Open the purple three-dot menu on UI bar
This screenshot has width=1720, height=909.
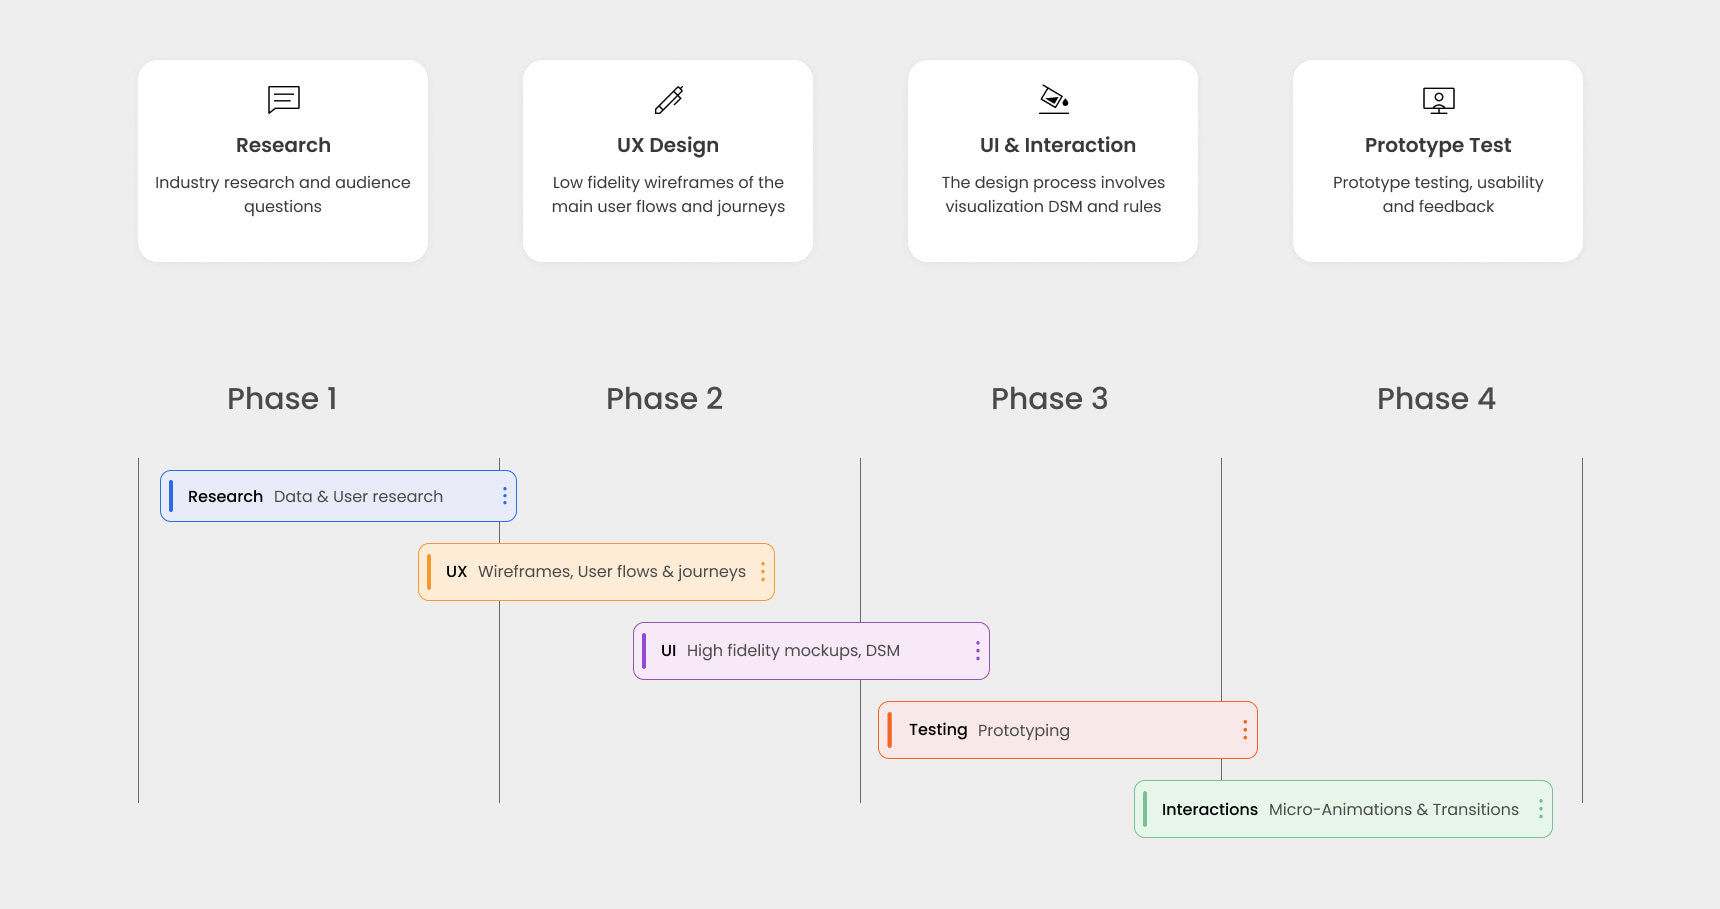coord(978,651)
